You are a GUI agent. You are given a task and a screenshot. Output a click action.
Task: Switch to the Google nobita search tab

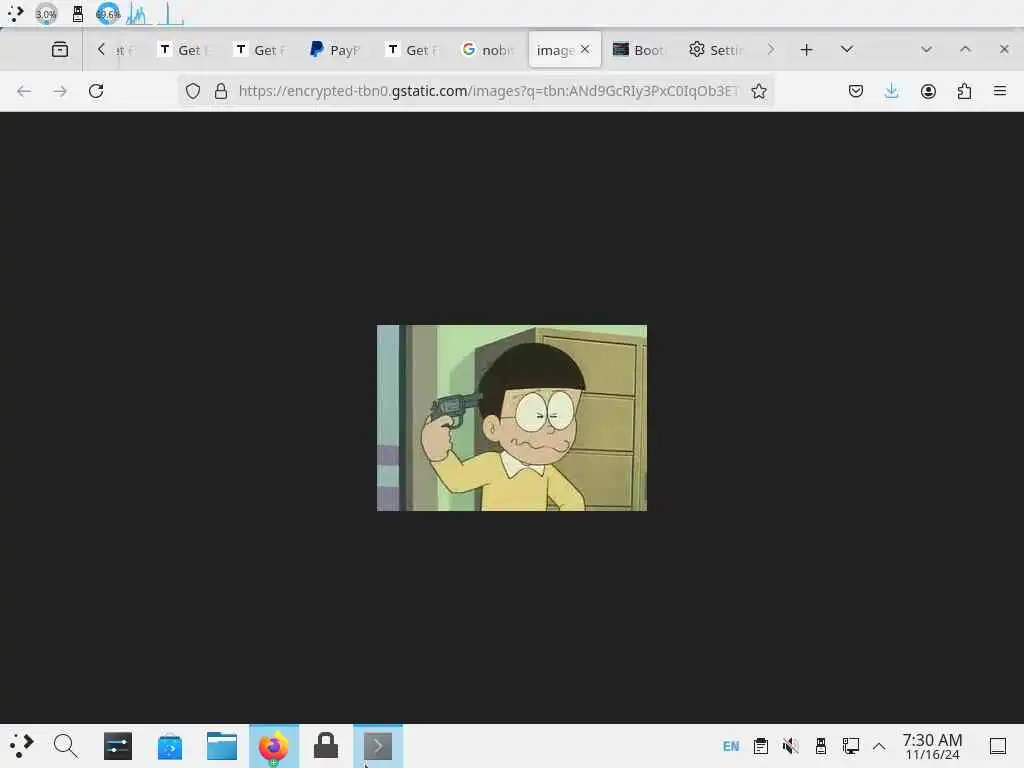click(487, 50)
